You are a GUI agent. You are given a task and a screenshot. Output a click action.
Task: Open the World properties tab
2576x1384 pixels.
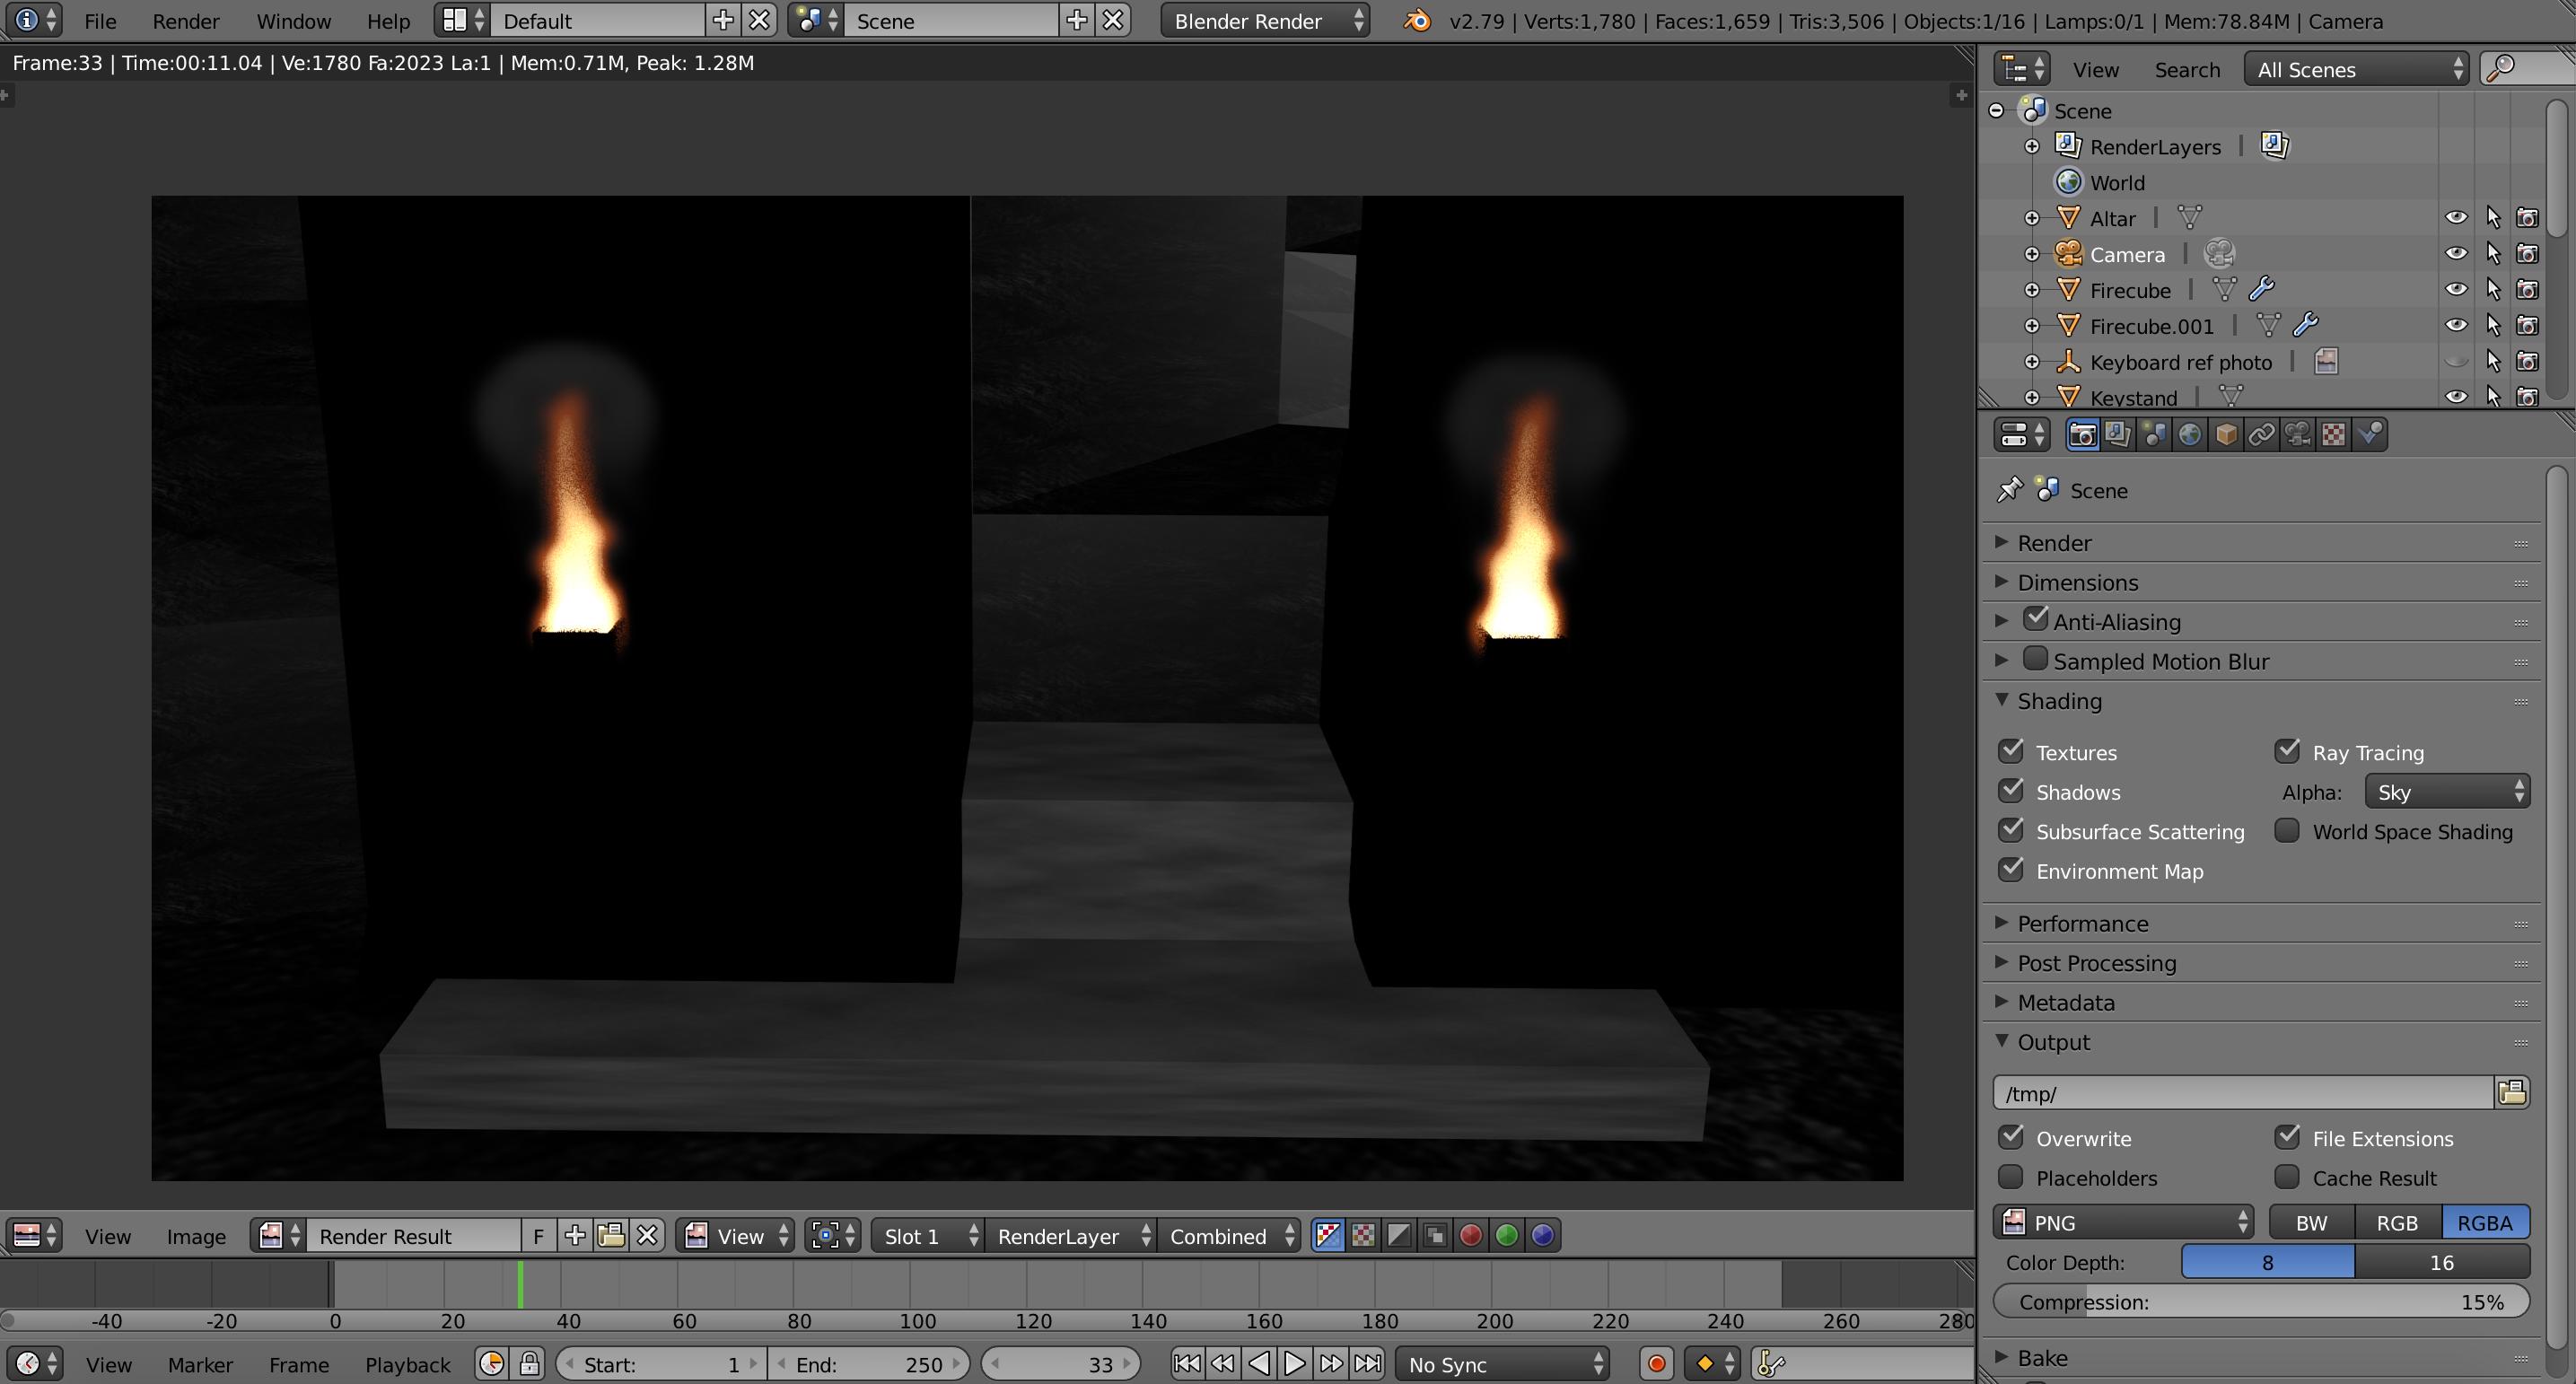pyautogui.click(x=2190, y=434)
